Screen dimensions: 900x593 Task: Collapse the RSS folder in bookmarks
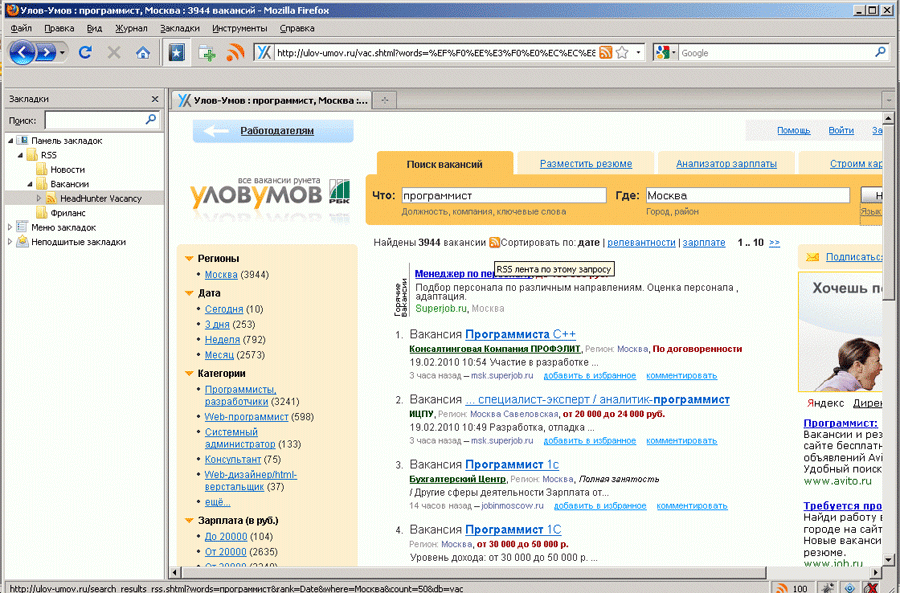pos(20,155)
